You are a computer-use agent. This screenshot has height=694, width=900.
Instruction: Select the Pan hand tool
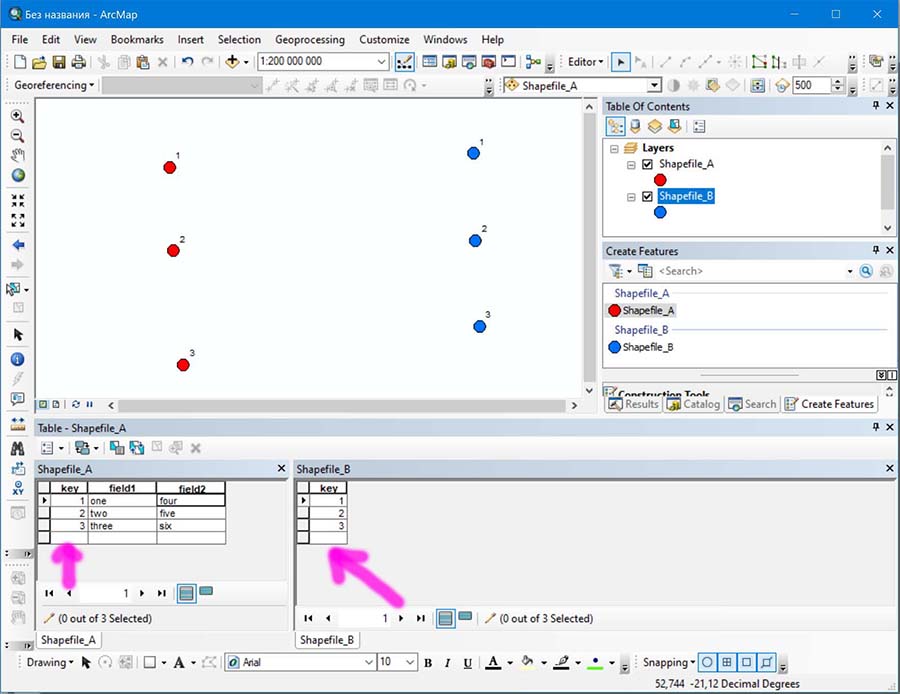click(18, 156)
